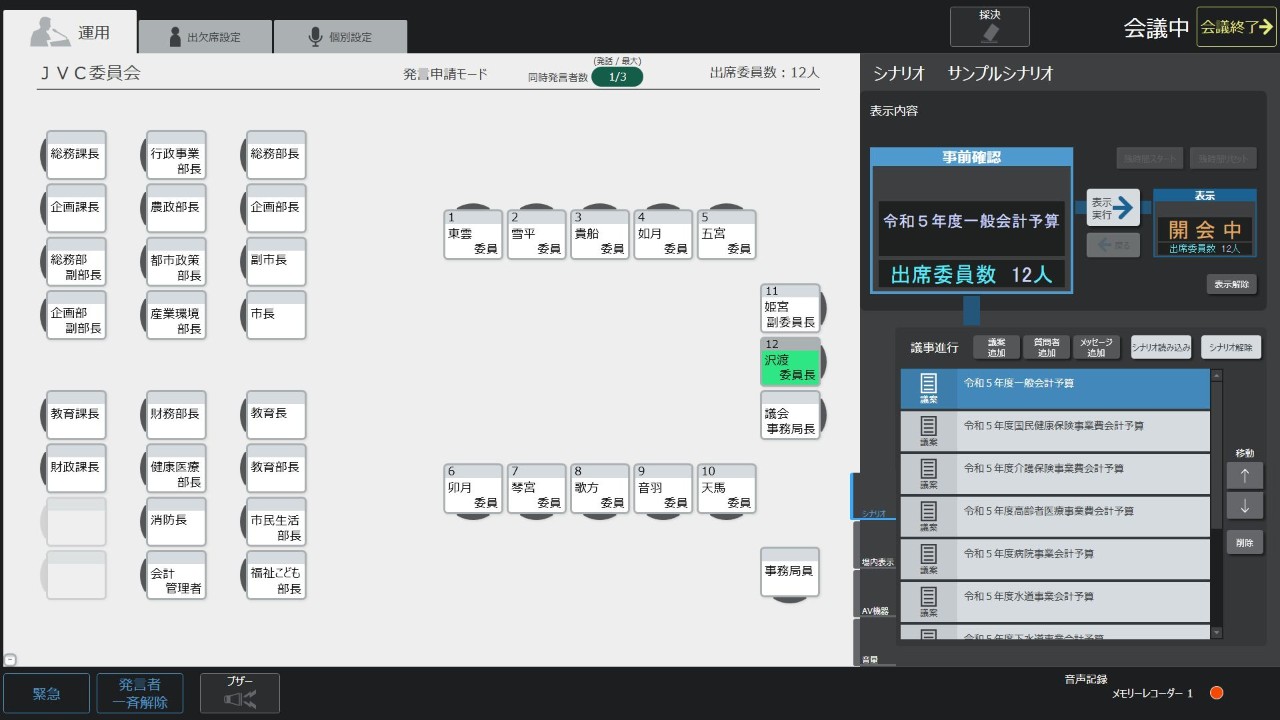Toggle microphone for seat 9 音羽委員
Screen dimensions: 1280x720
(x=664, y=488)
